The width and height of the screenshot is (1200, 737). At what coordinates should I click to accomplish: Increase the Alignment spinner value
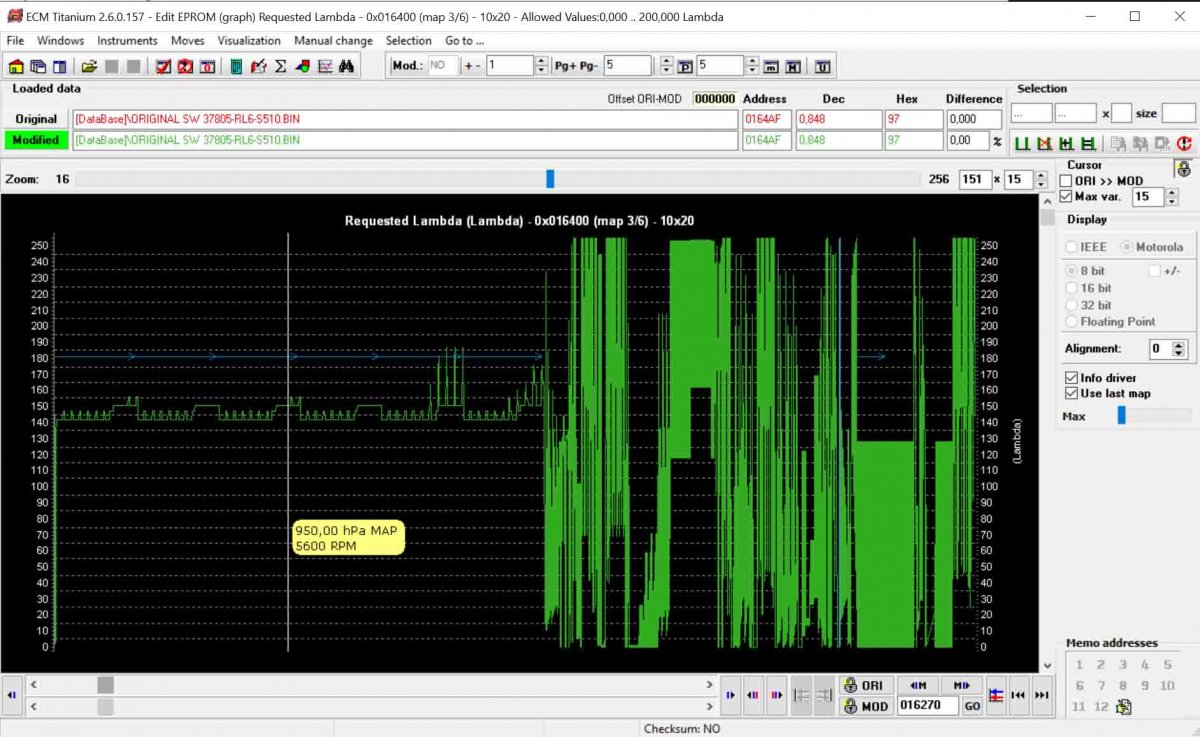[x=1179, y=345]
